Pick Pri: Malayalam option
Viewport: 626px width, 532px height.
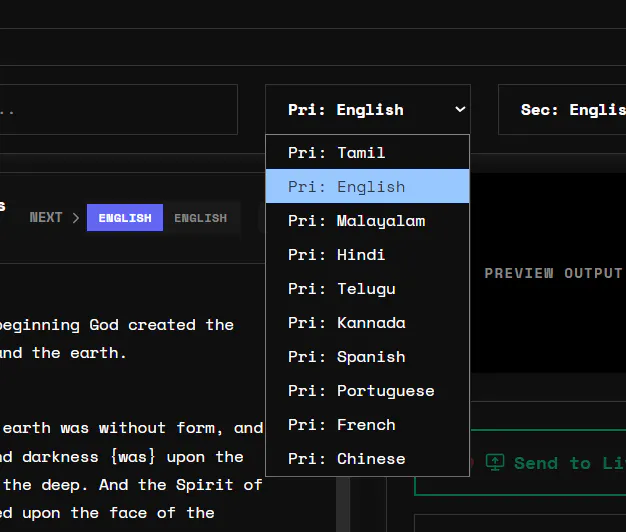click(367, 220)
